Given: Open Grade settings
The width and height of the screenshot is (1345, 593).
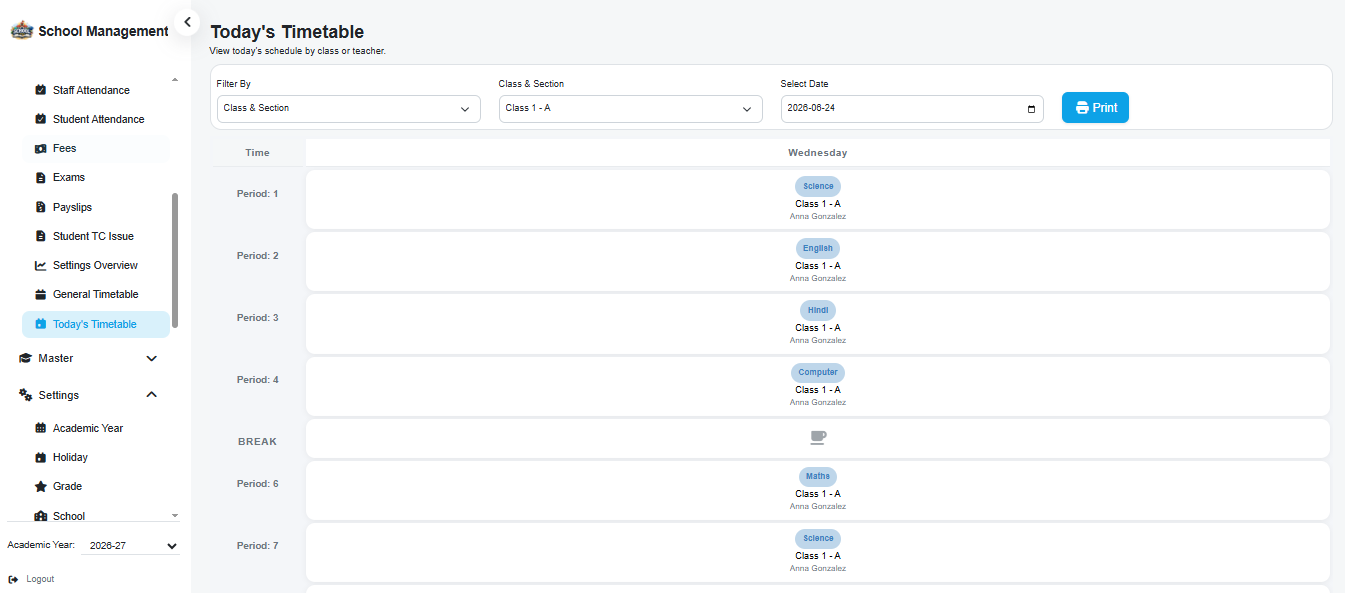Looking at the screenshot, I should click(x=96, y=486).
